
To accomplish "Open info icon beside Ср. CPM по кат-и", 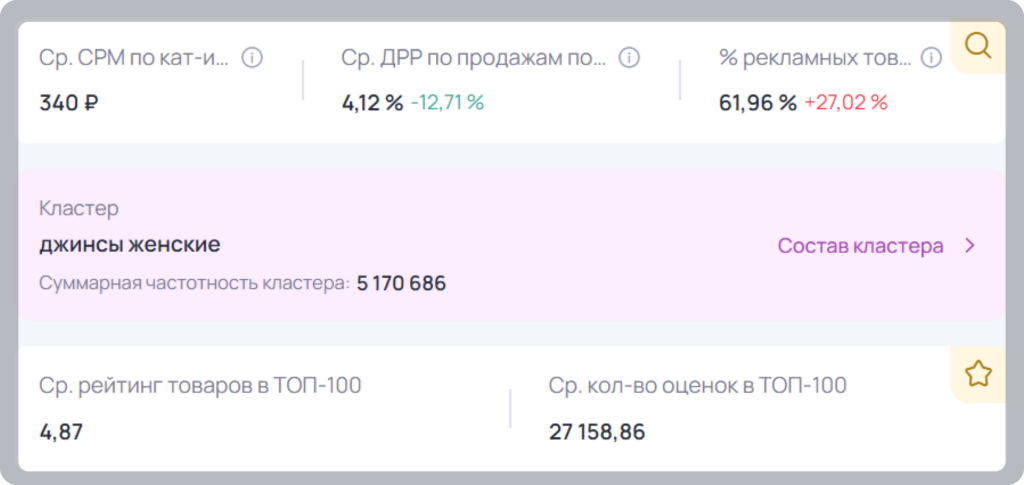I will click(x=252, y=58).
